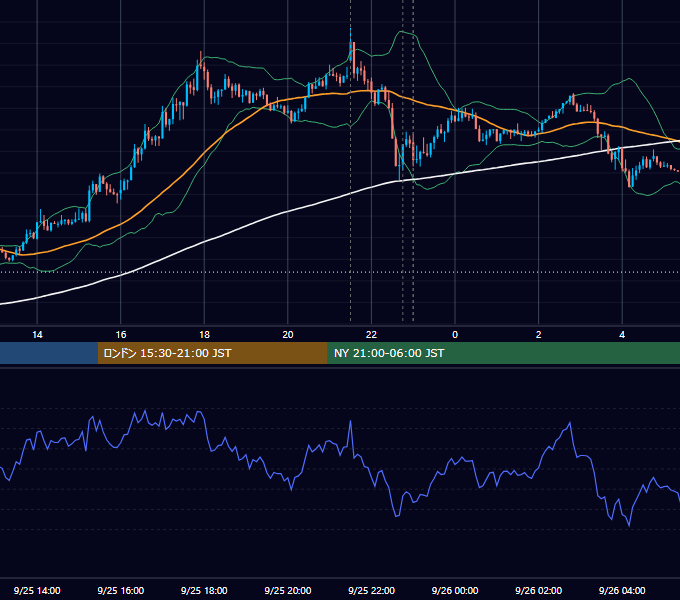Click hour label 16 on chart axis
This screenshot has width=680, height=600.
pos(121,335)
